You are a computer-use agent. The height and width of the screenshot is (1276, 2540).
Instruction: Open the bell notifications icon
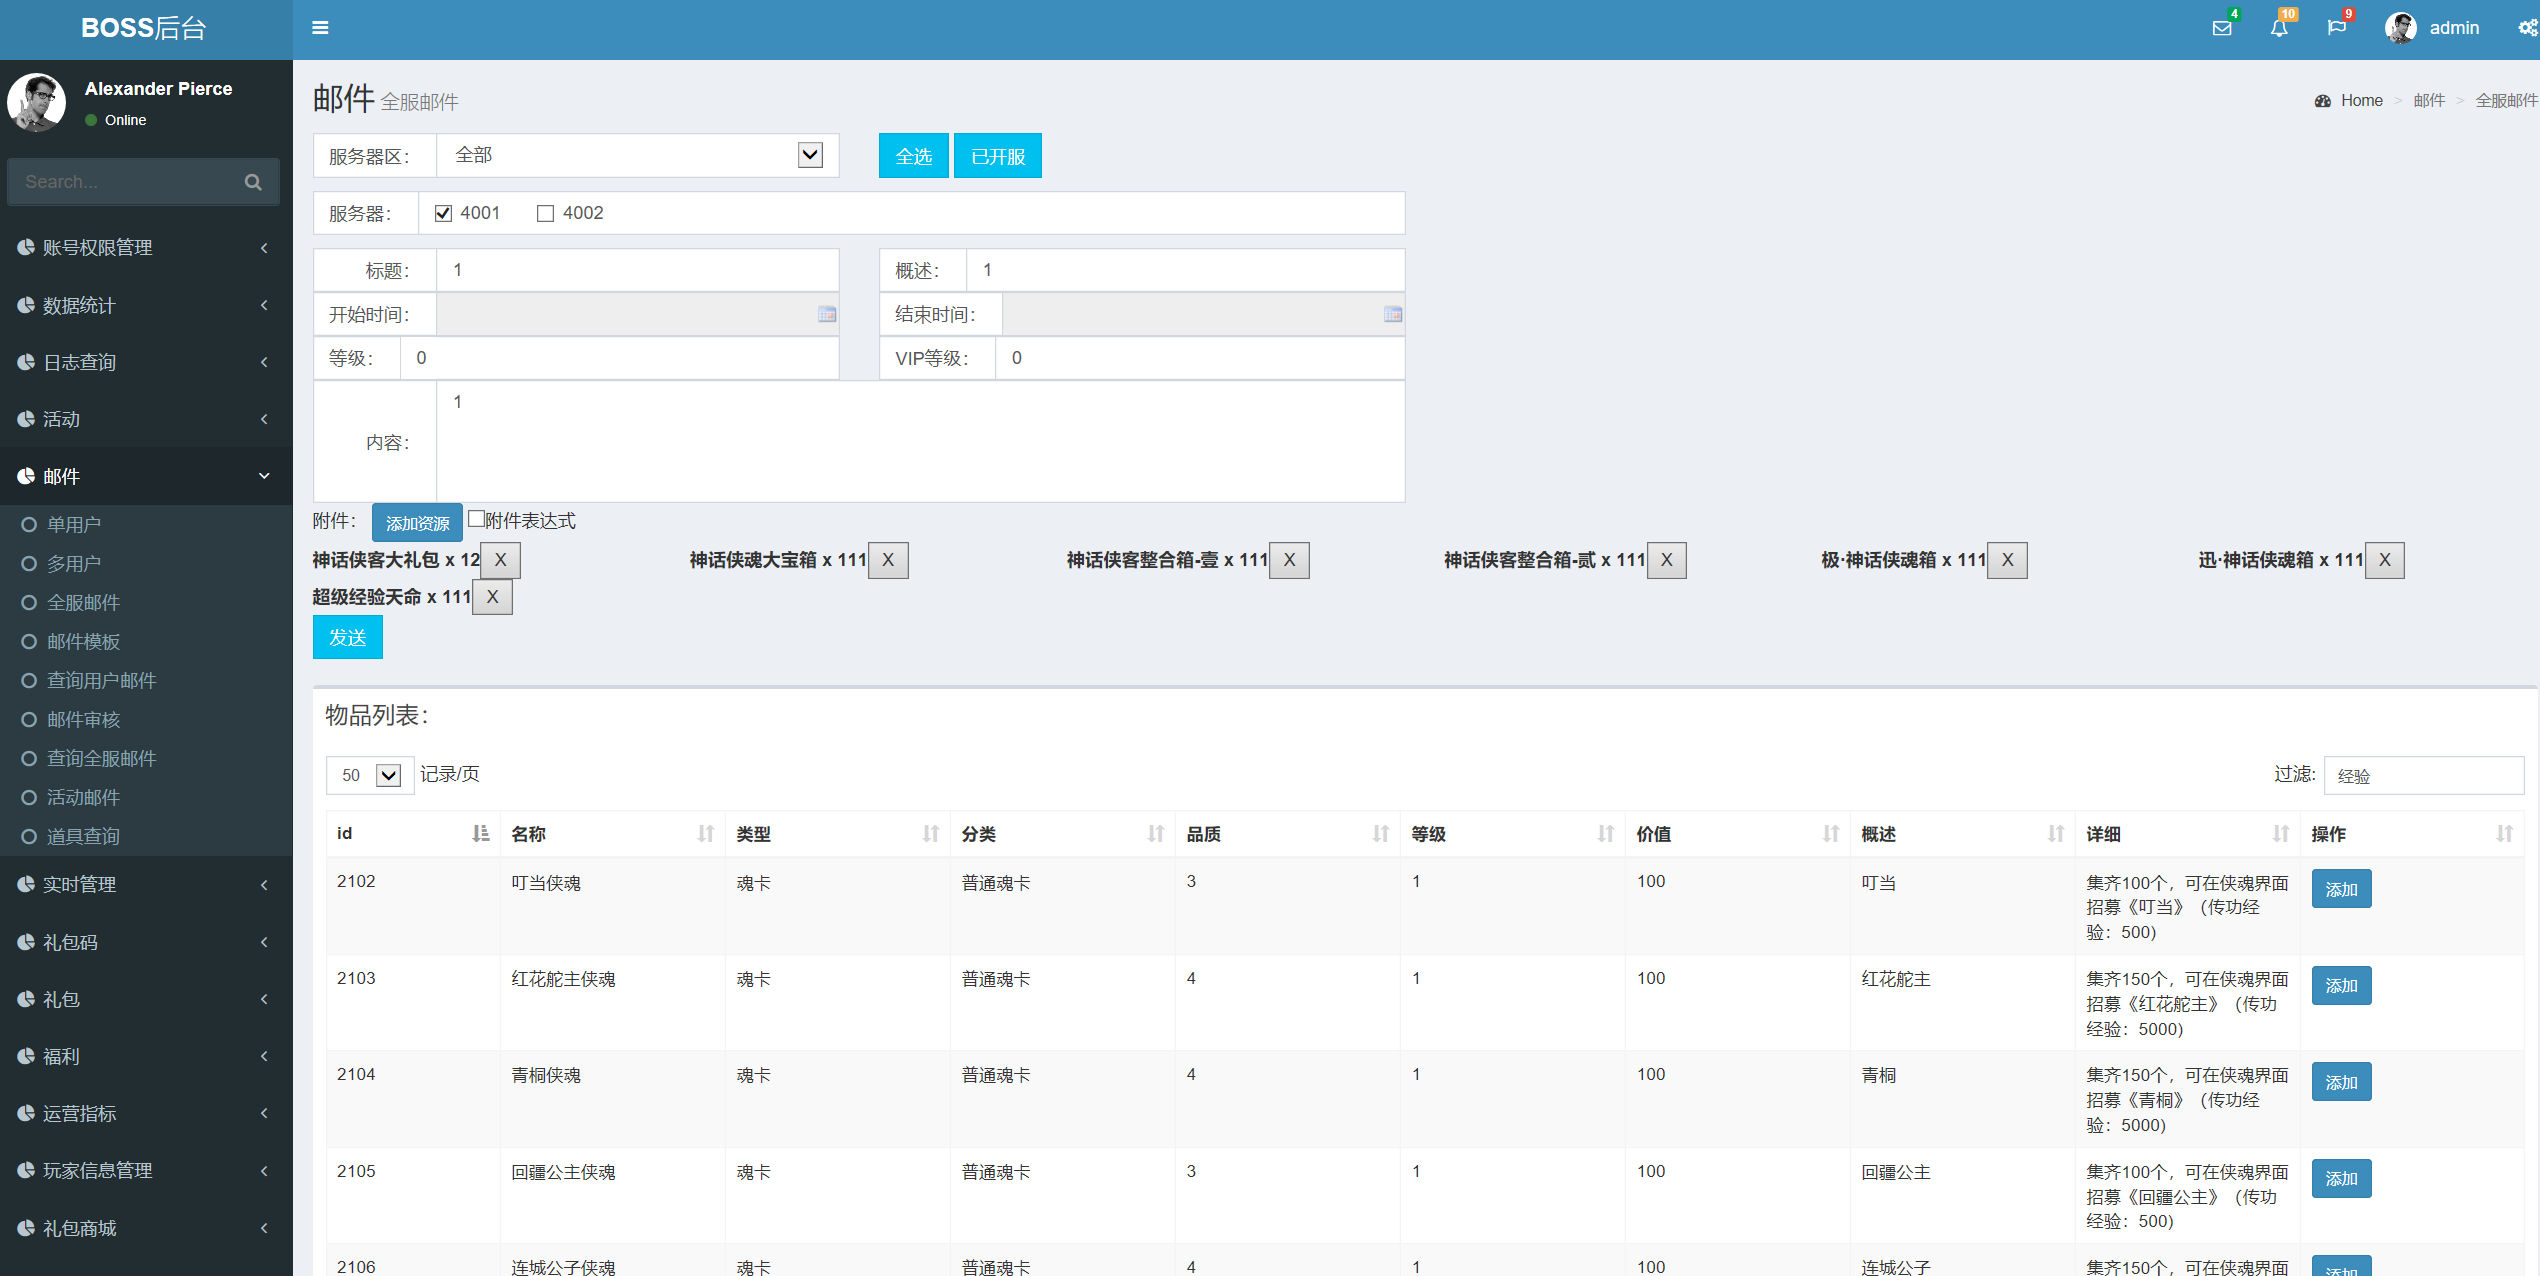pos(2279,28)
